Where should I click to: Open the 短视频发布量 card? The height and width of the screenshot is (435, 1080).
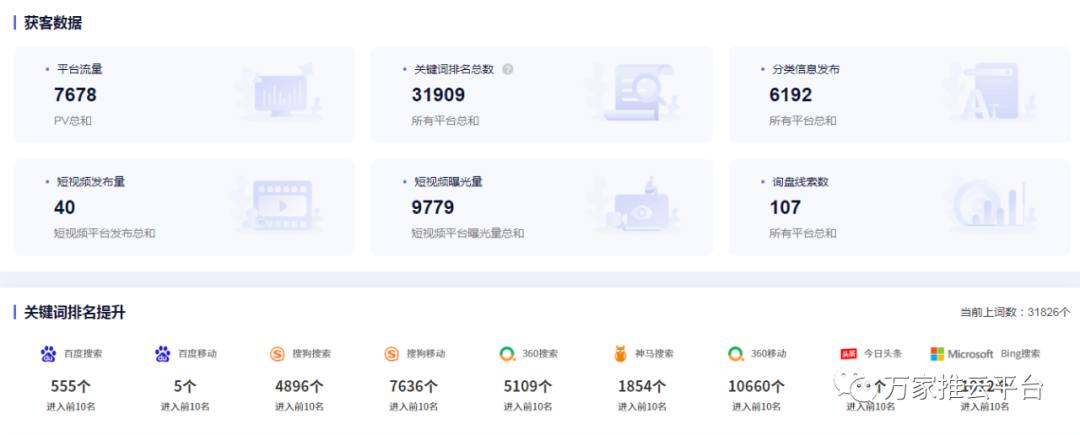click(x=184, y=207)
